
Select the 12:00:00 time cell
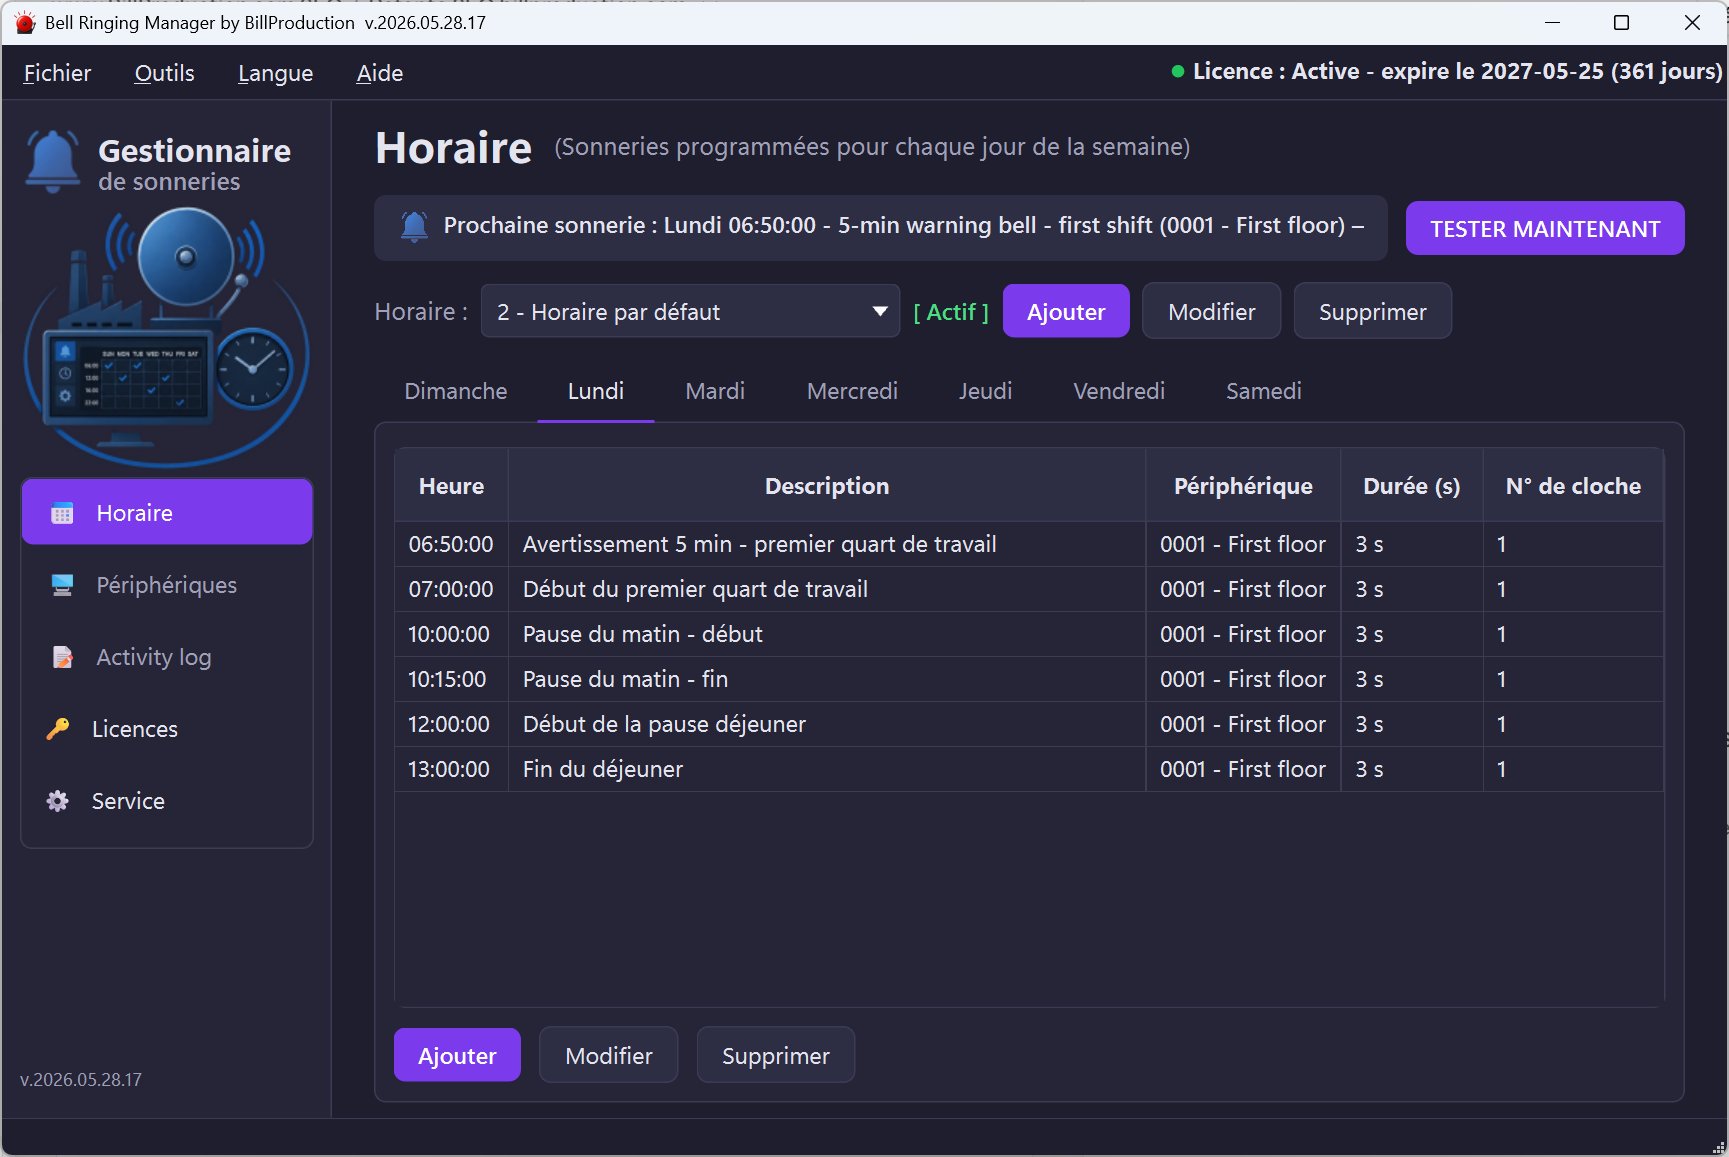pos(451,724)
